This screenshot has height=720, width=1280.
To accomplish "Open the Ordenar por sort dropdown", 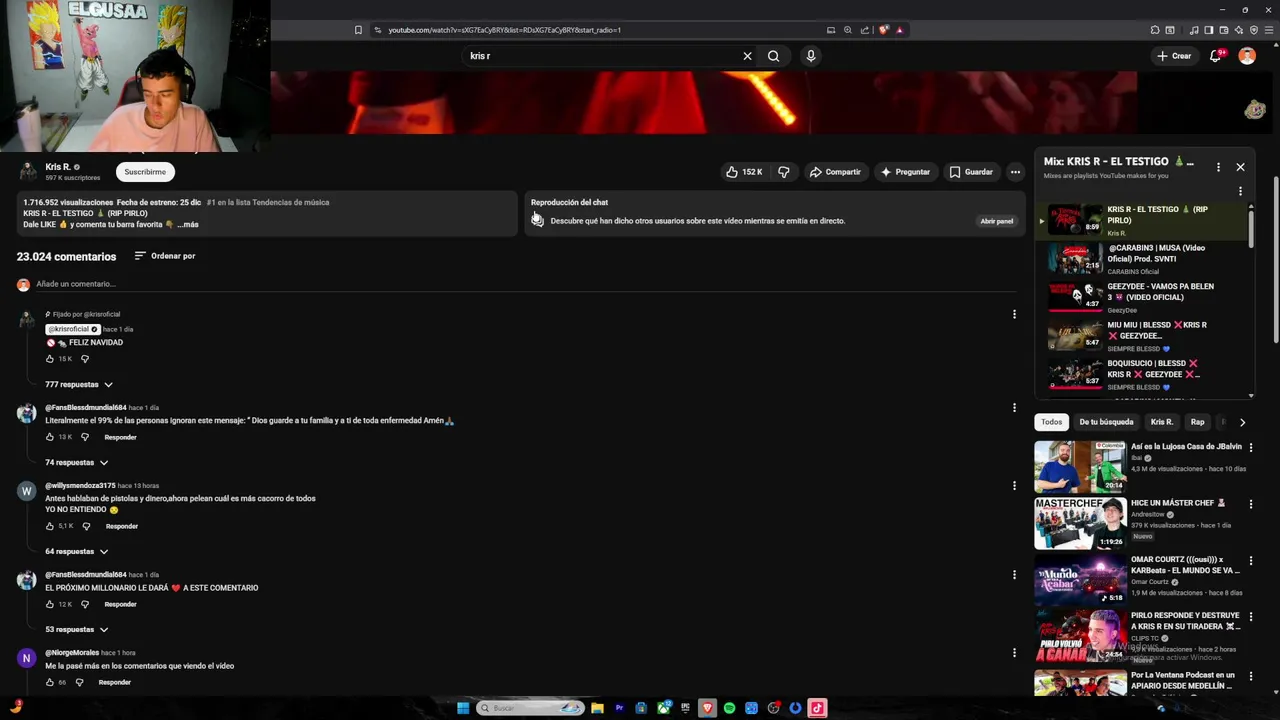I will (165, 256).
